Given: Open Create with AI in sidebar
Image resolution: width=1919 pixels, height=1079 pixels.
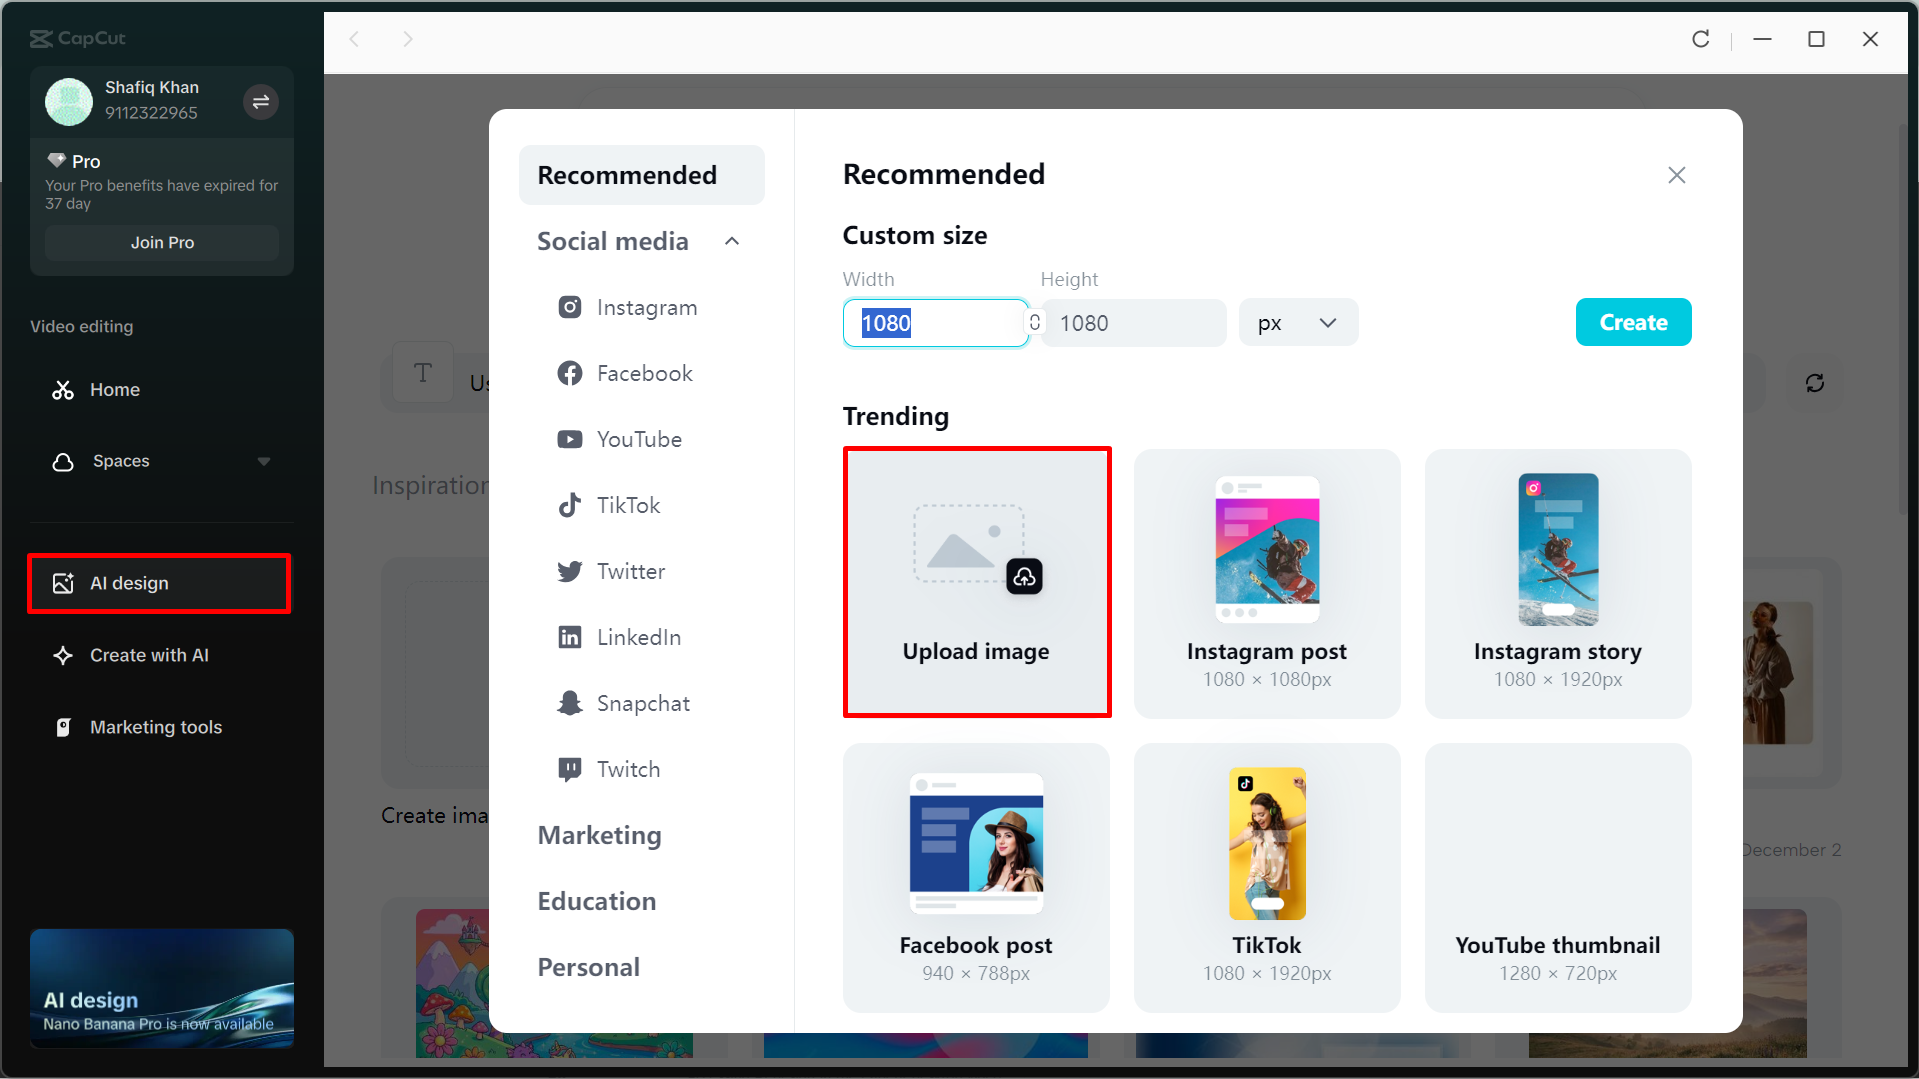Looking at the screenshot, I should pos(149,655).
